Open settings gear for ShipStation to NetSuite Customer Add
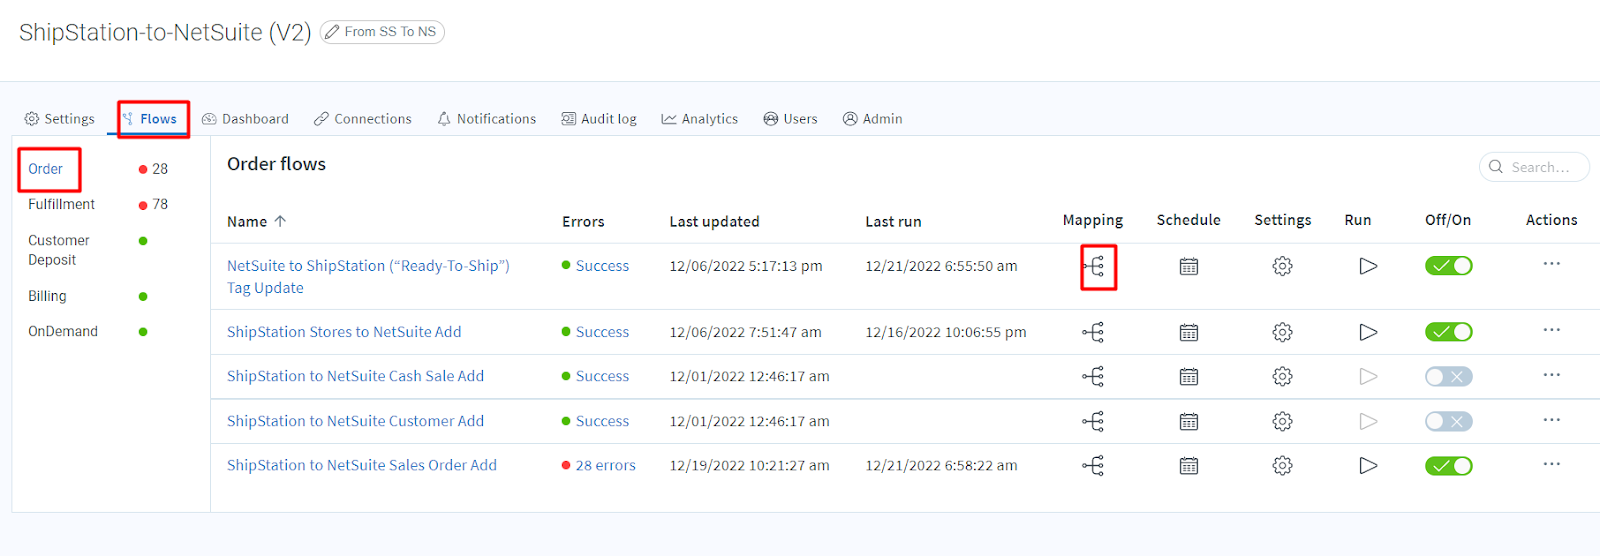Image resolution: width=1600 pixels, height=556 pixels. point(1282,421)
